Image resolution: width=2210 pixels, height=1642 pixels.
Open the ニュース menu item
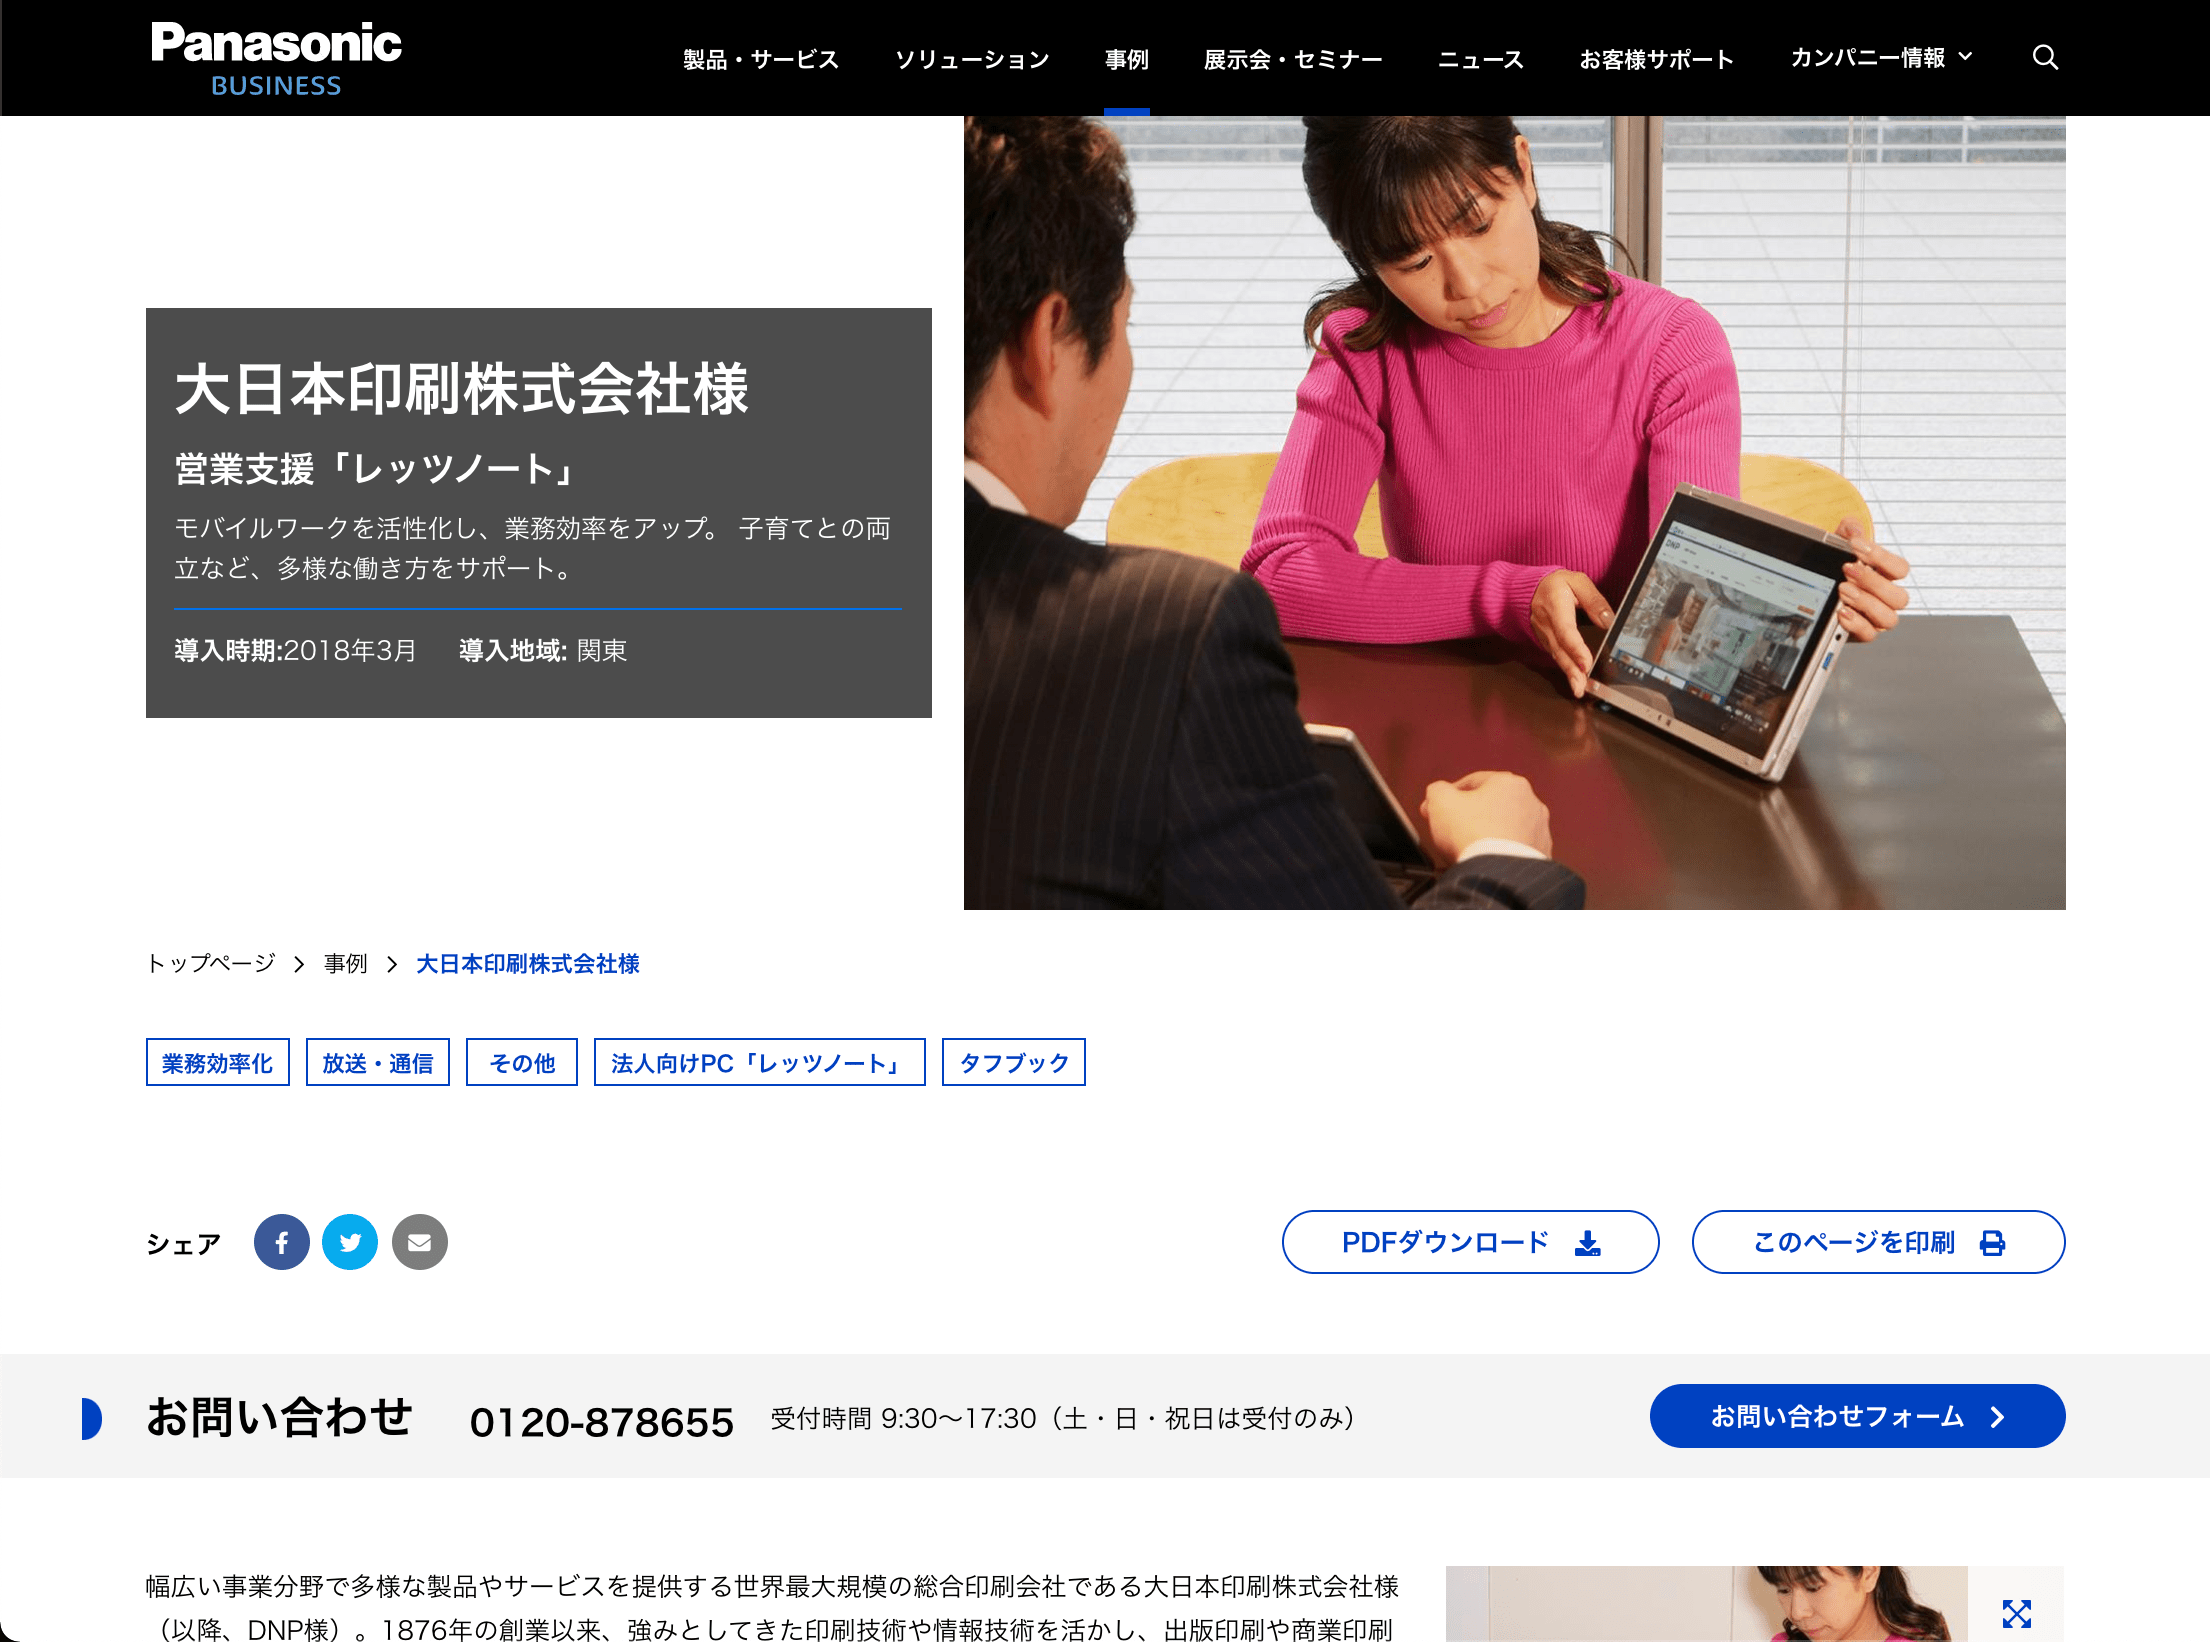(1481, 59)
